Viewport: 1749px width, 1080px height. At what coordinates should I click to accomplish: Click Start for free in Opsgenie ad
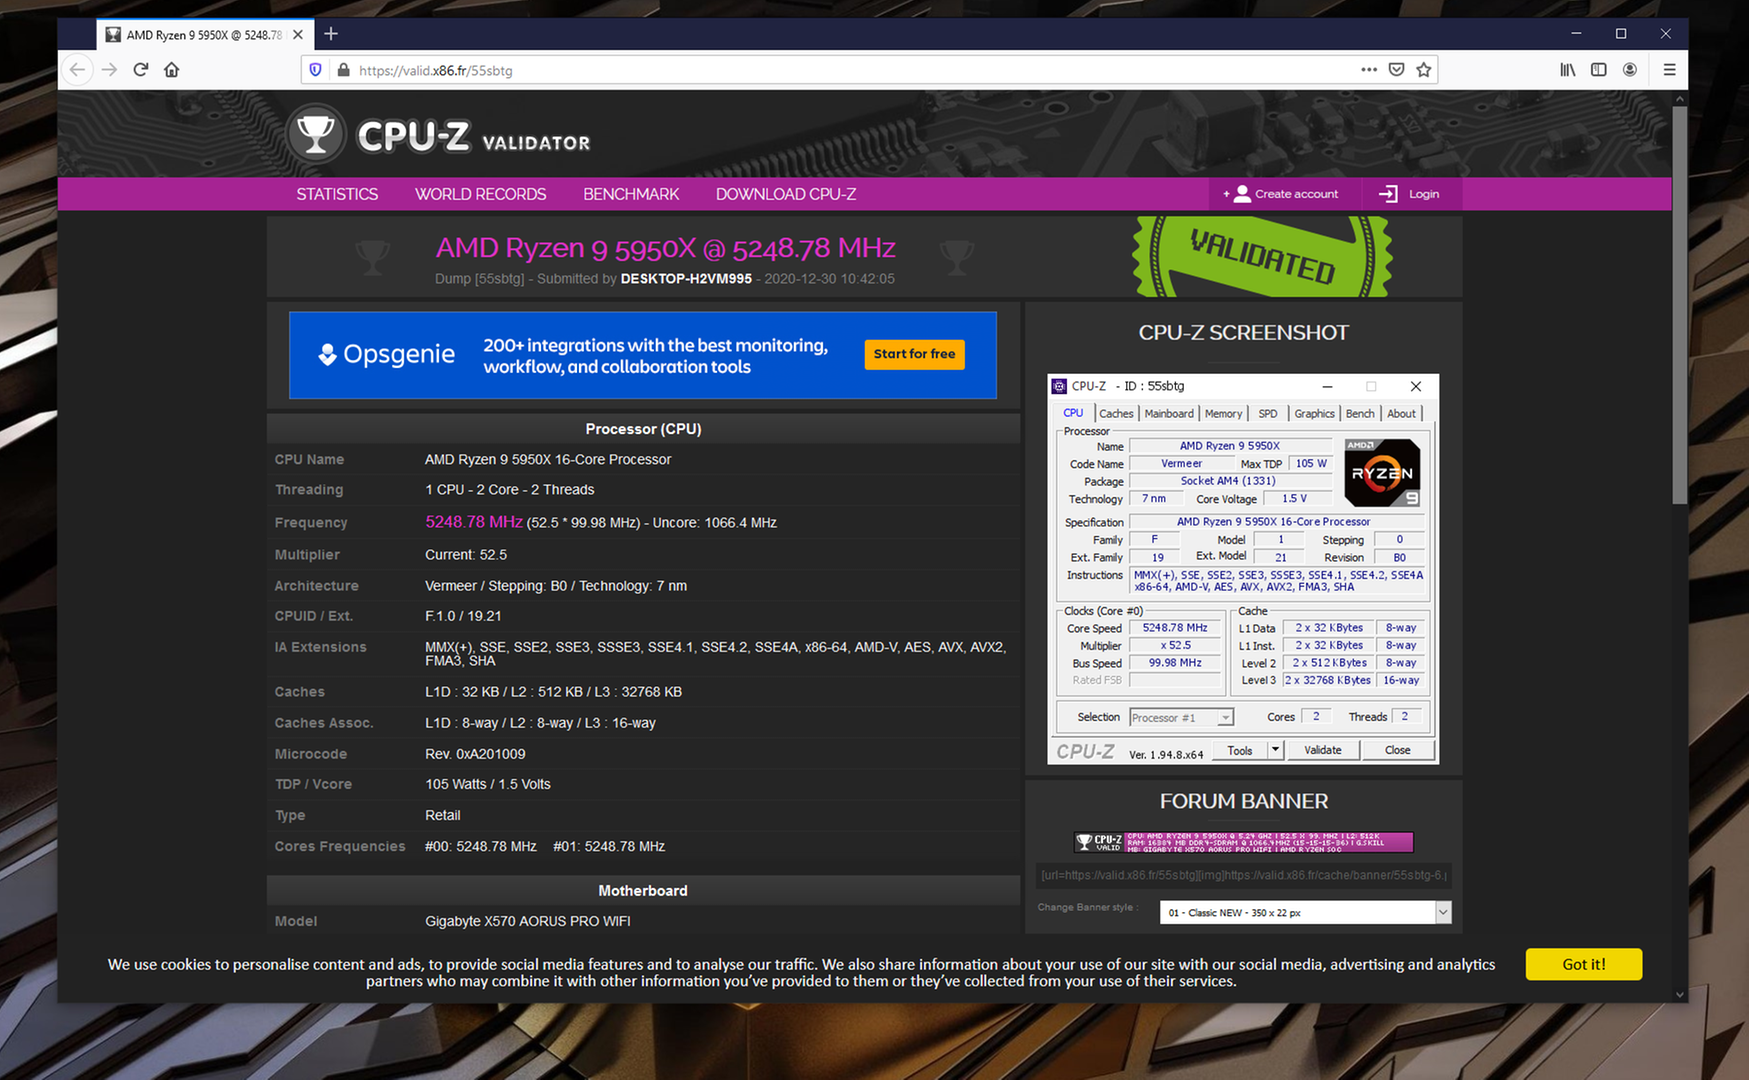pos(914,354)
